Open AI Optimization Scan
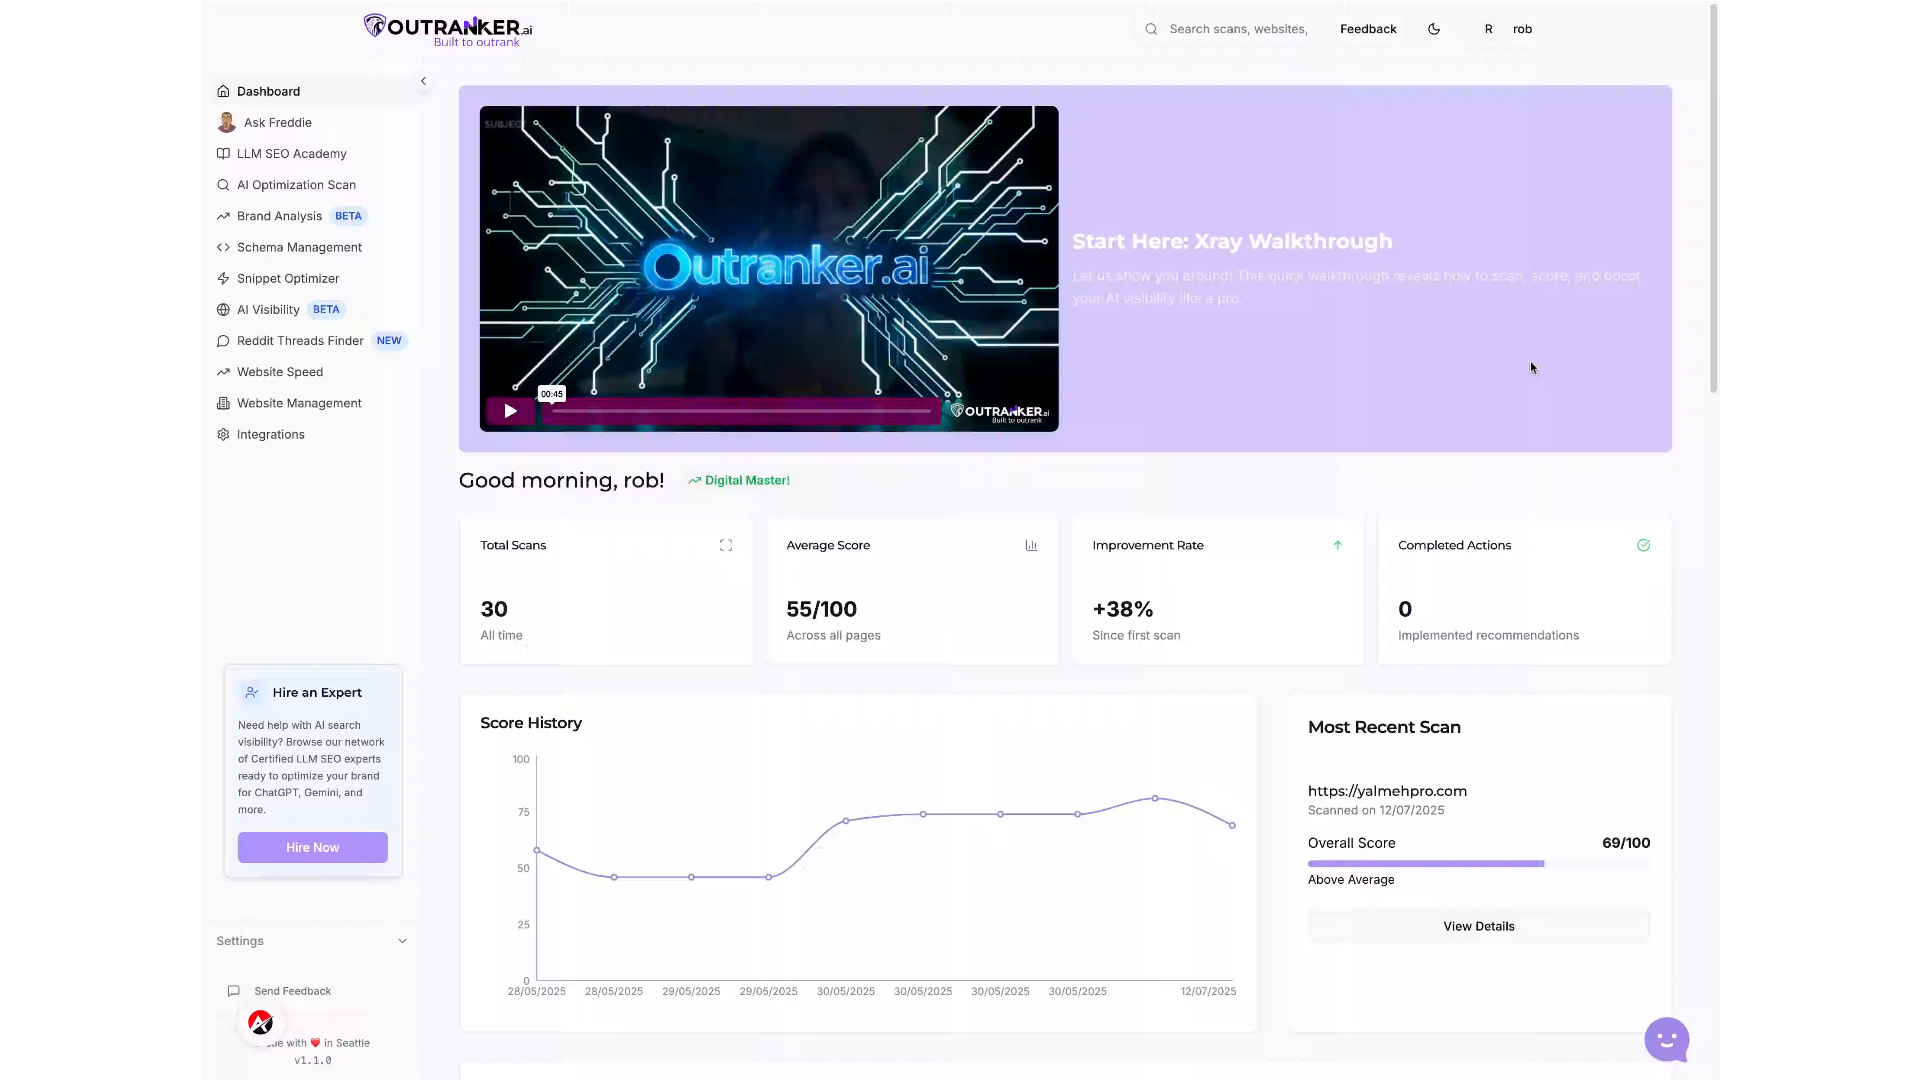Image resolution: width=1920 pixels, height=1080 pixels. point(296,185)
